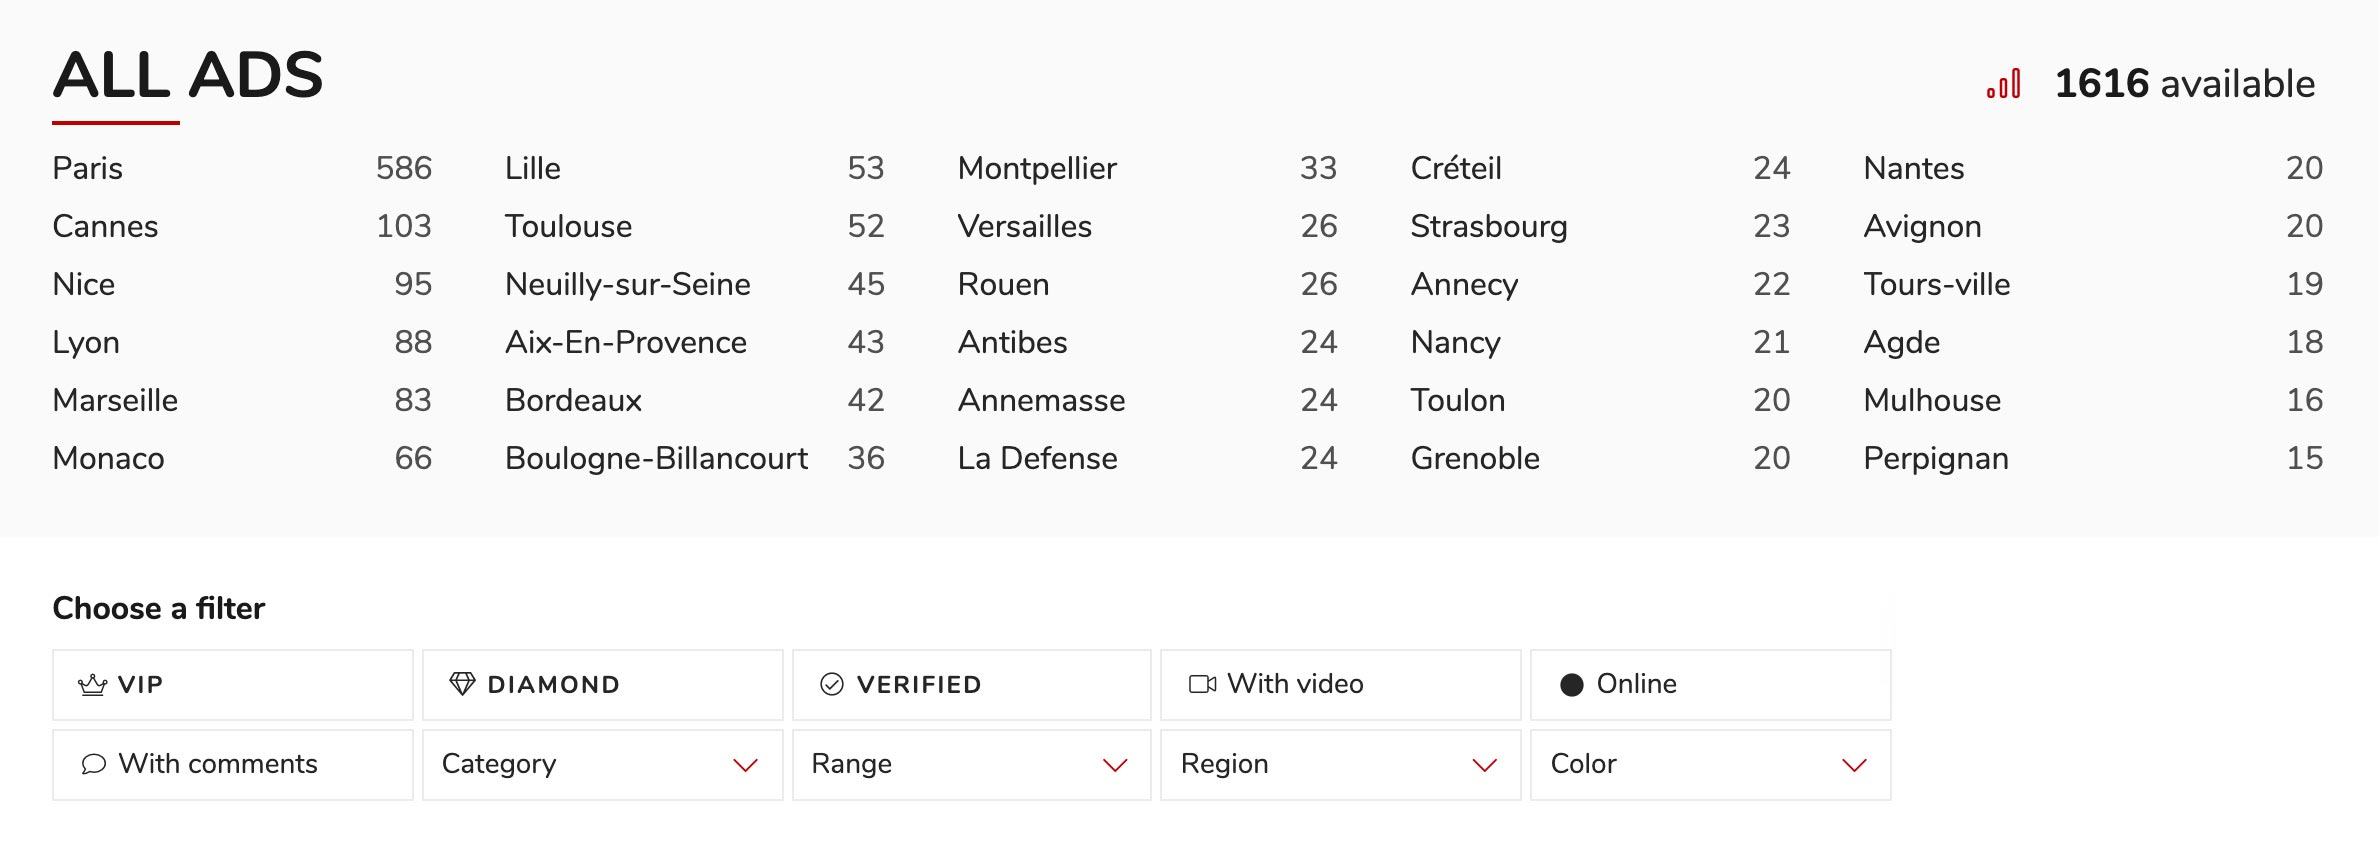The height and width of the screenshot is (854, 2379).
Task: Open the Montpellier city link
Action: tap(1148, 168)
